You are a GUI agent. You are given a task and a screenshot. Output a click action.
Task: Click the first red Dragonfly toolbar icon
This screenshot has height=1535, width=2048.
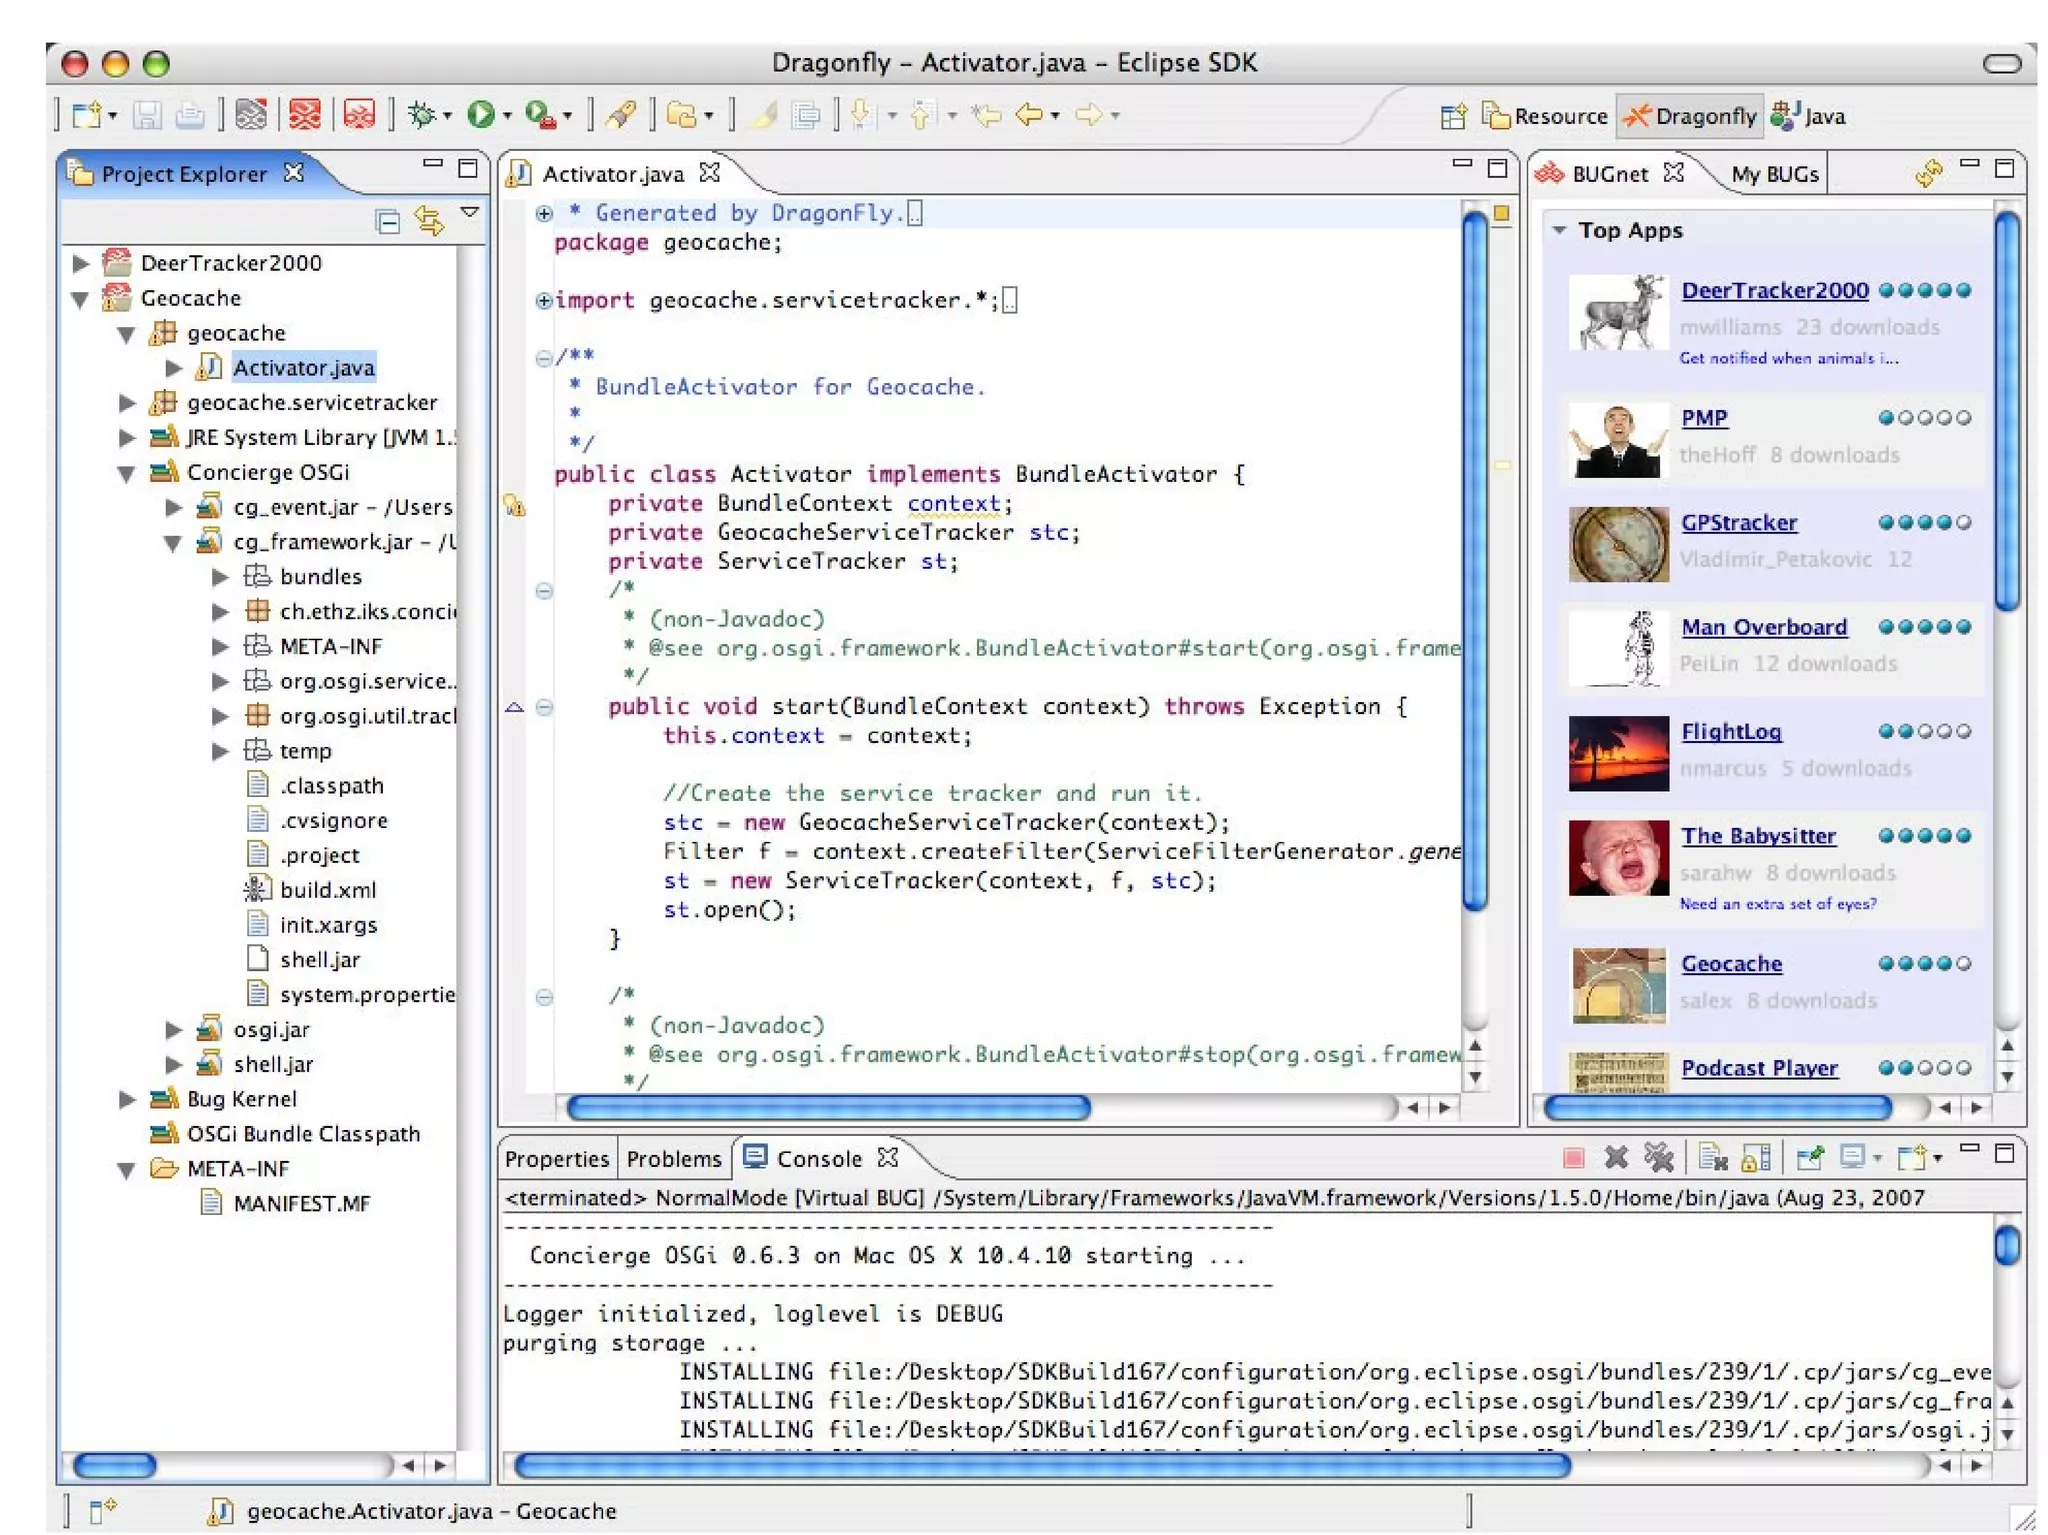(304, 116)
